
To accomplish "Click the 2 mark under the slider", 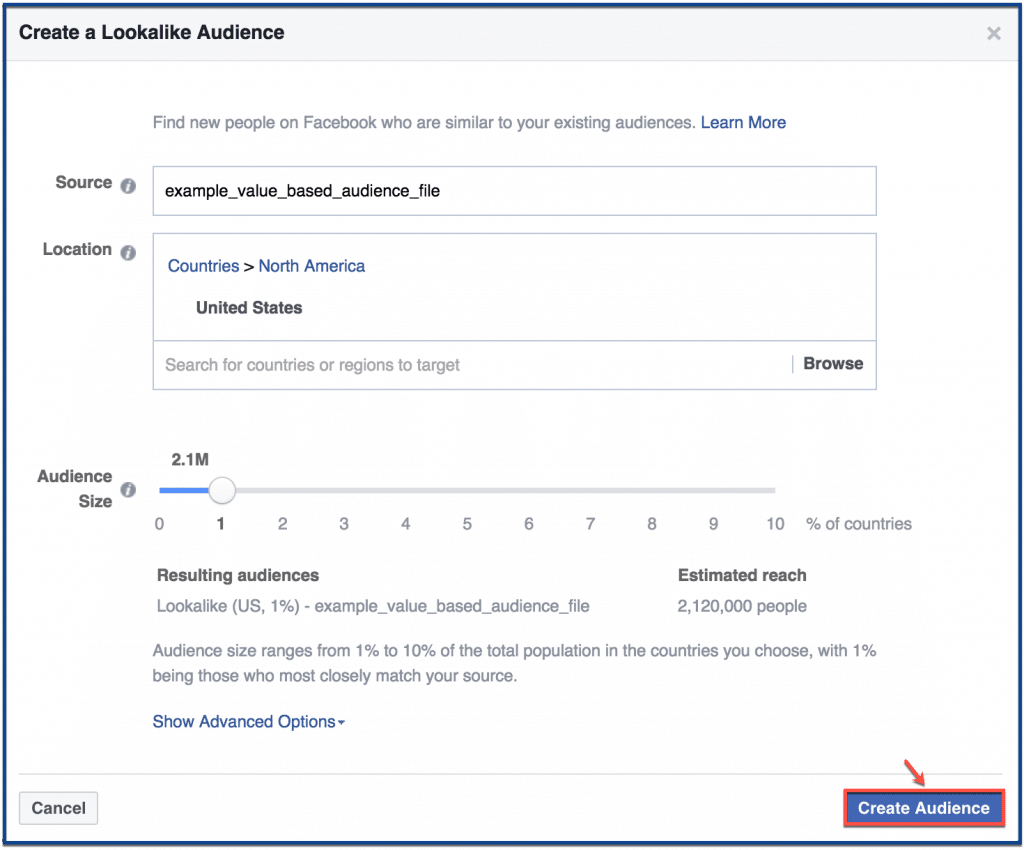I will 283,524.
